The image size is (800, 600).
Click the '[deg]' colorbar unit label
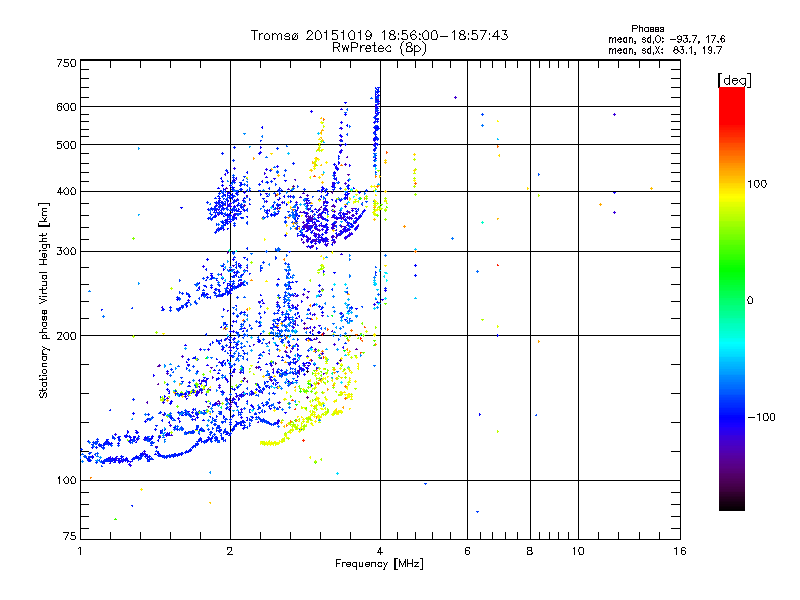[734, 80]
